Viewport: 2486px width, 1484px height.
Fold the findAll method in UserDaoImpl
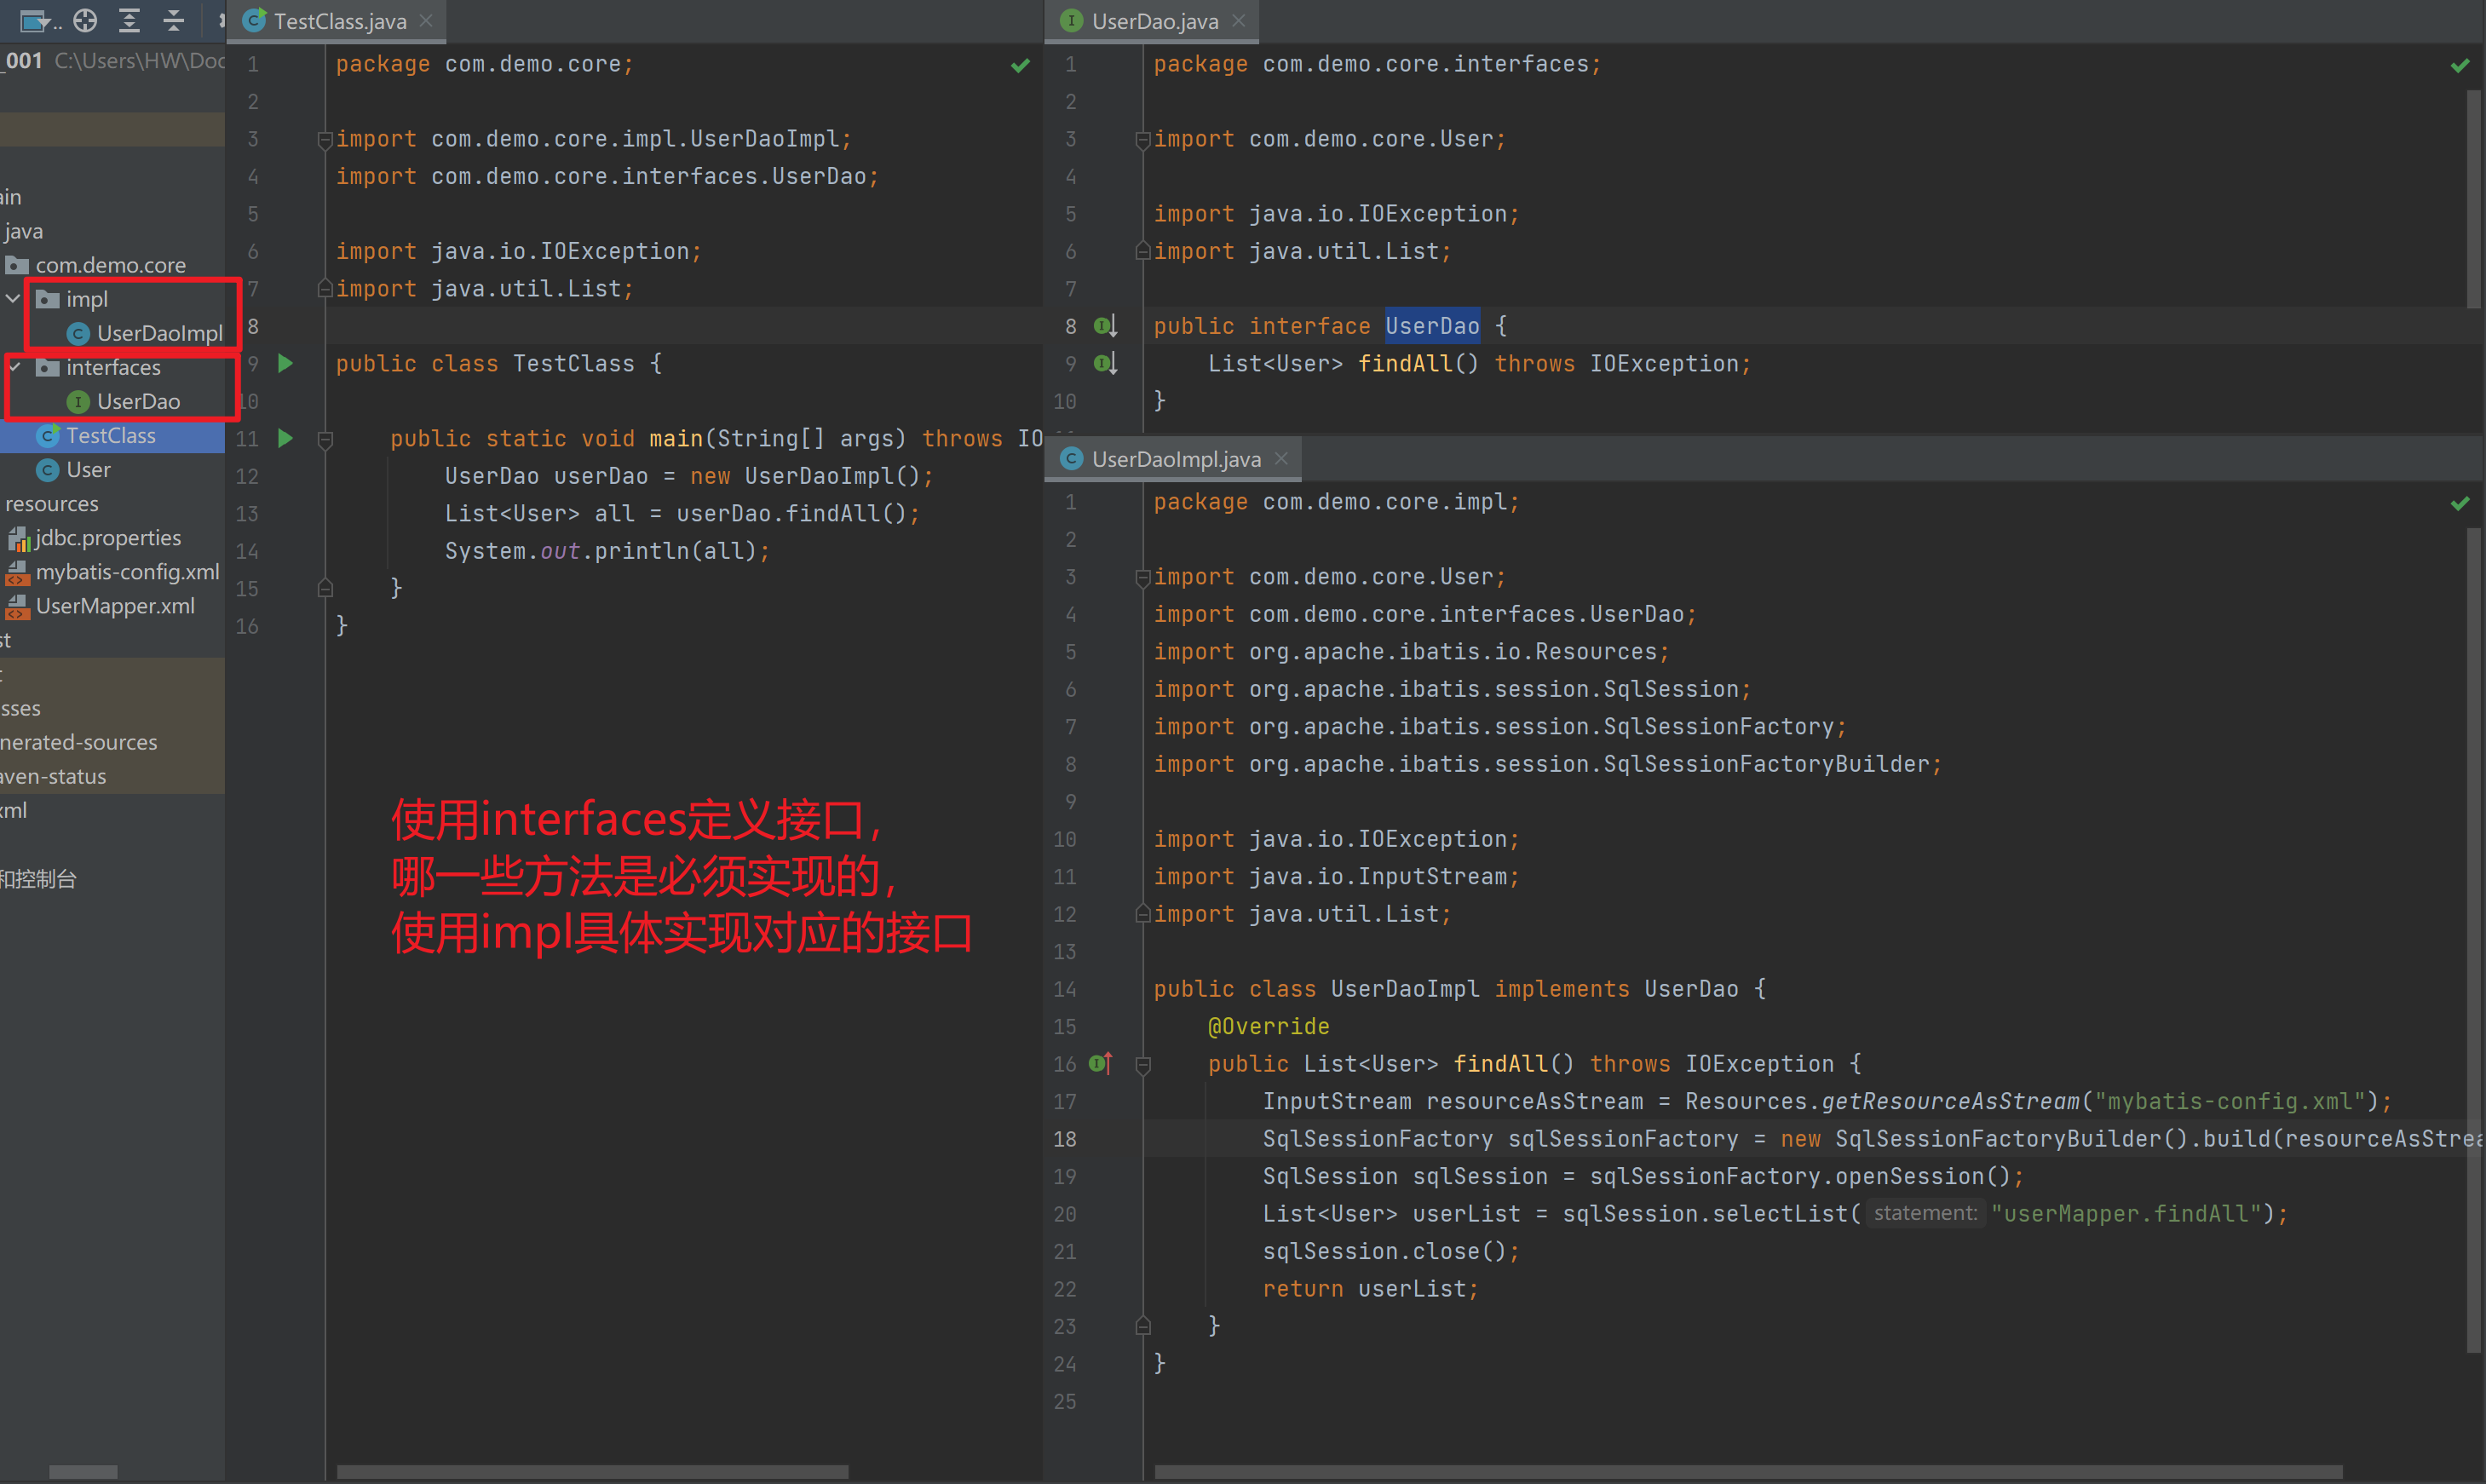coord(1143,1064)
